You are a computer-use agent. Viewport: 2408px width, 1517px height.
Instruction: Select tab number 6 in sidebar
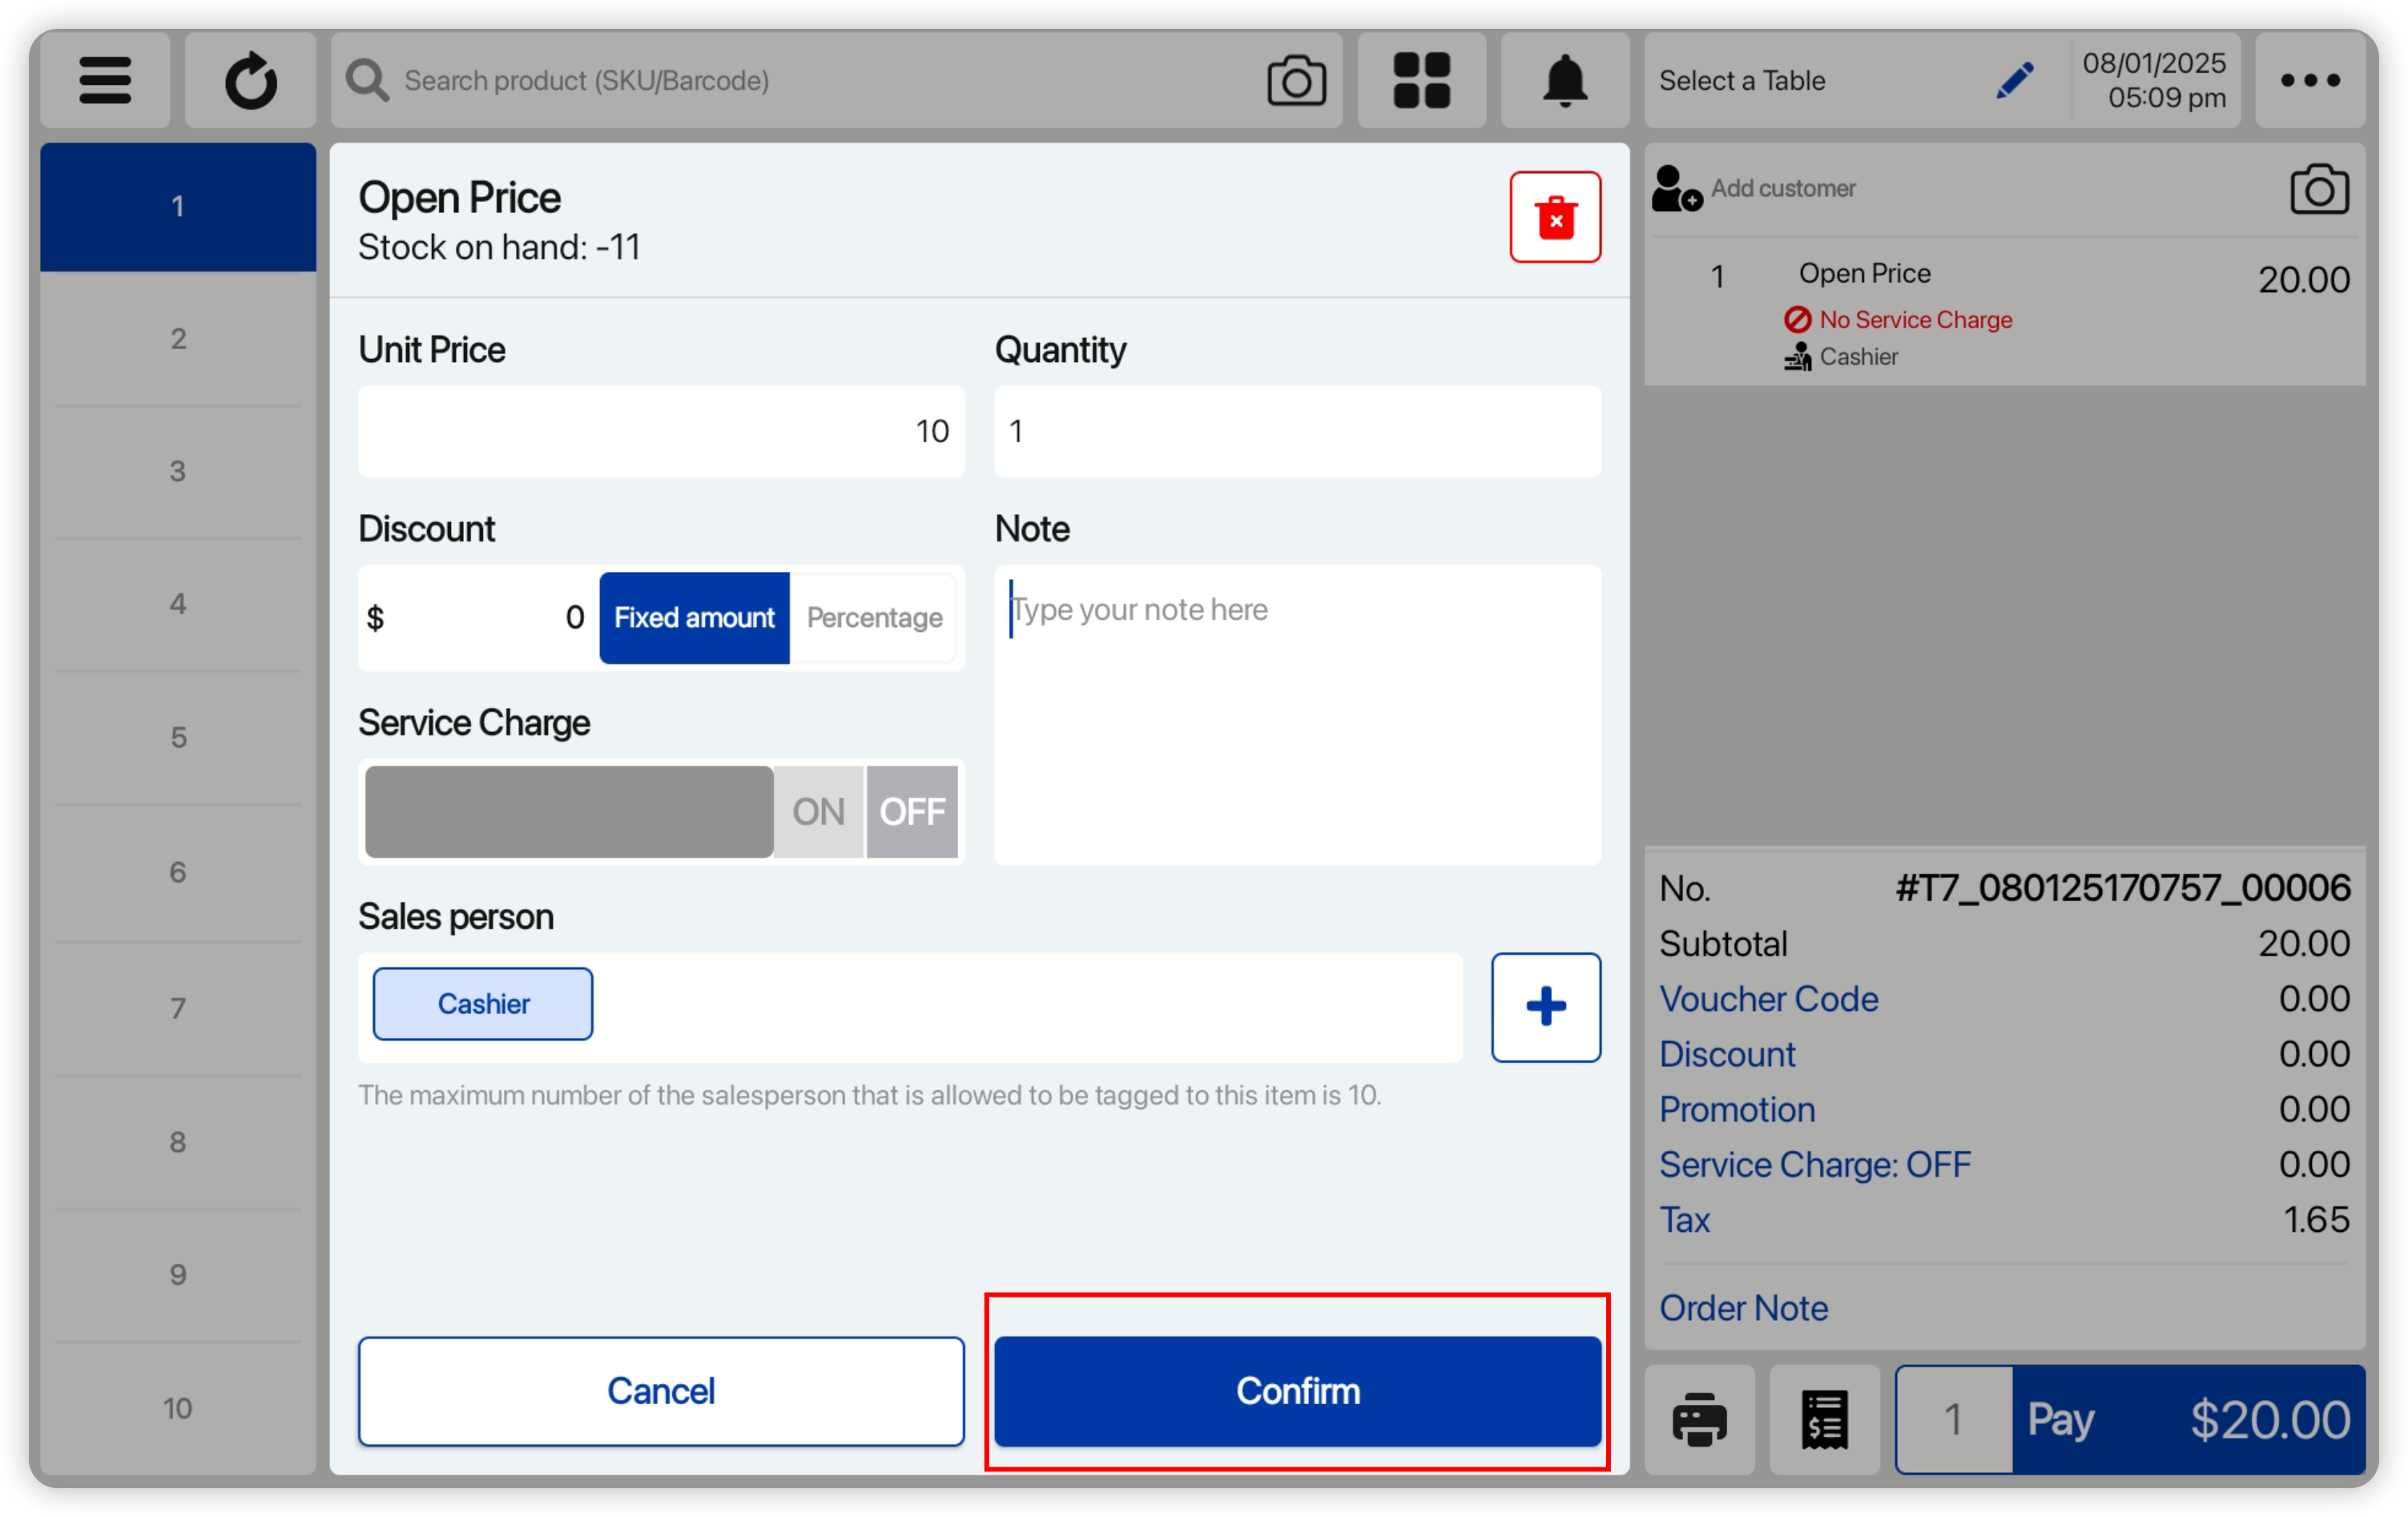tap(178, 872)
